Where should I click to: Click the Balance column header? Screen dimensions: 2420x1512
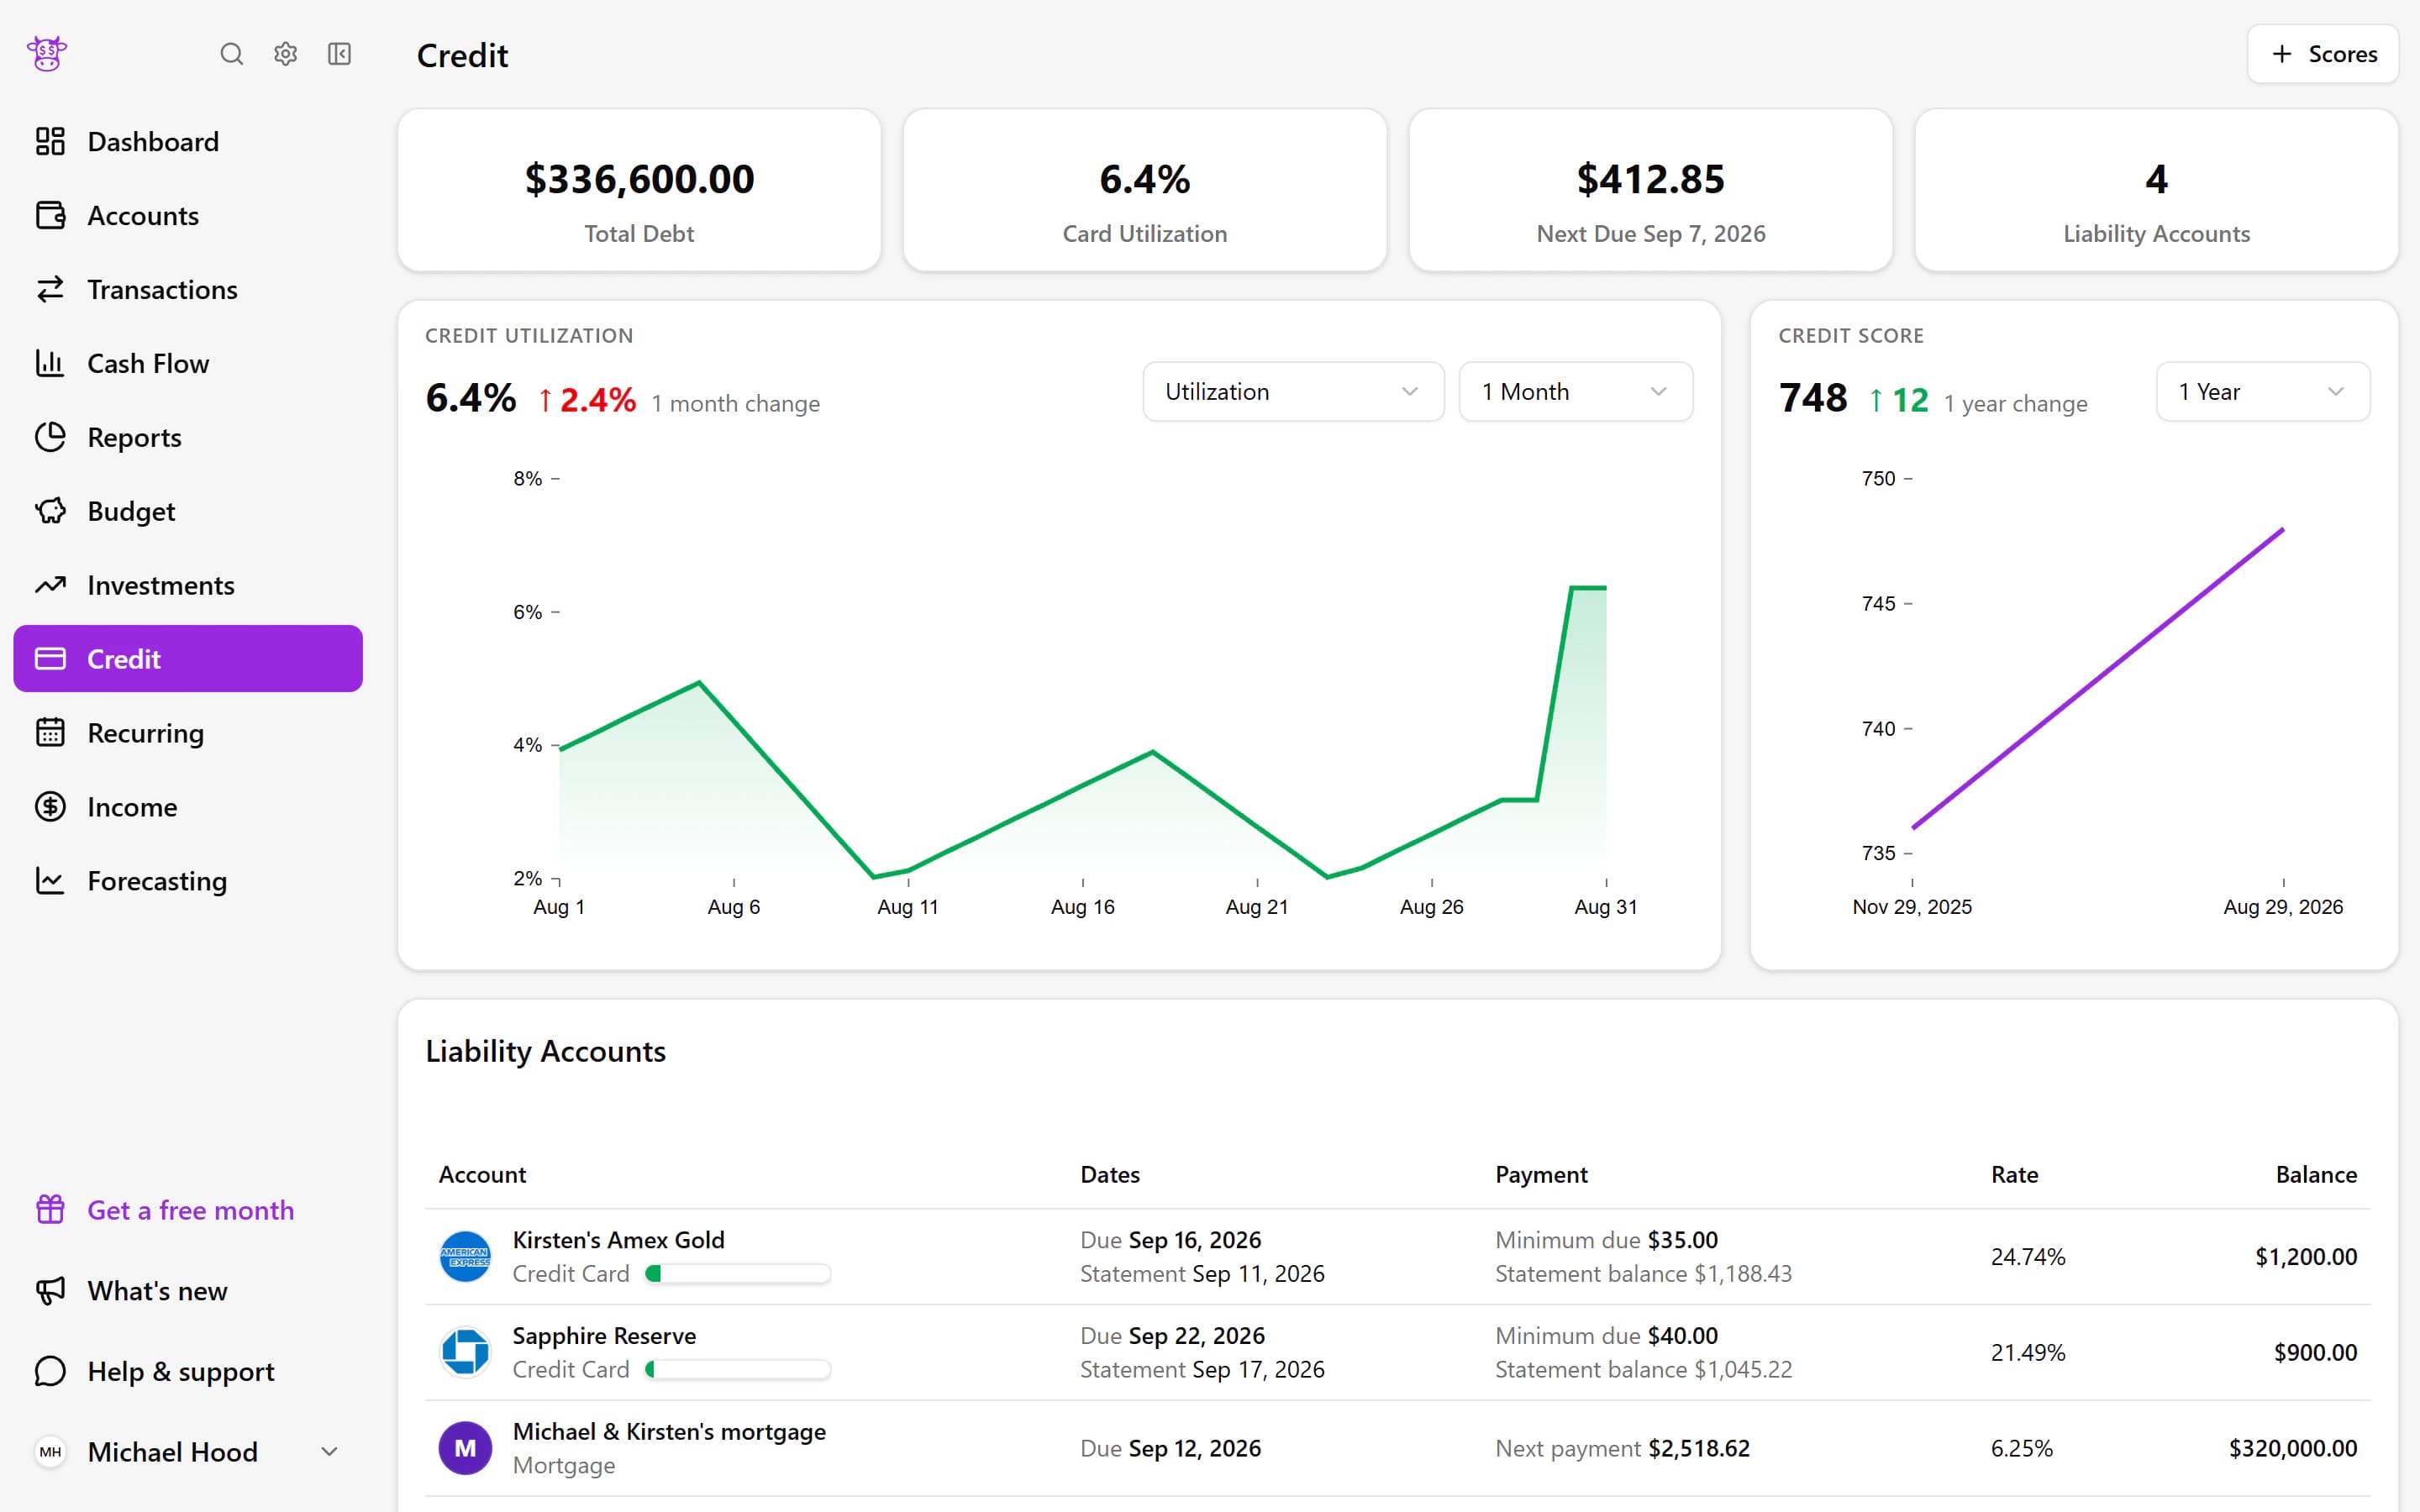(x=2316, y=1175)
